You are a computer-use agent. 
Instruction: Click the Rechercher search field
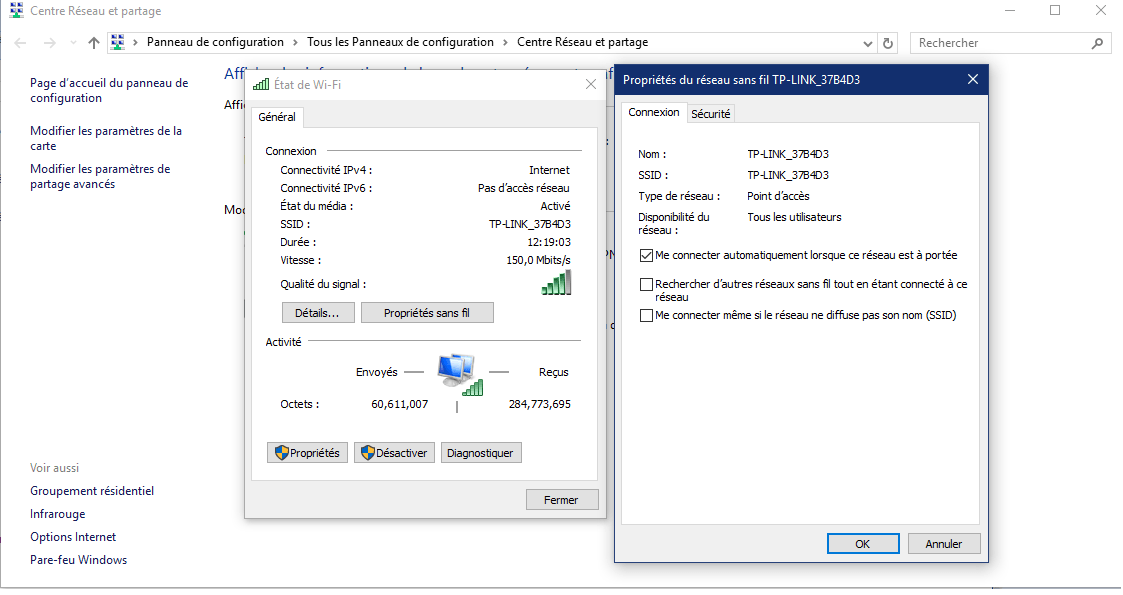[x=1000, y=43]
